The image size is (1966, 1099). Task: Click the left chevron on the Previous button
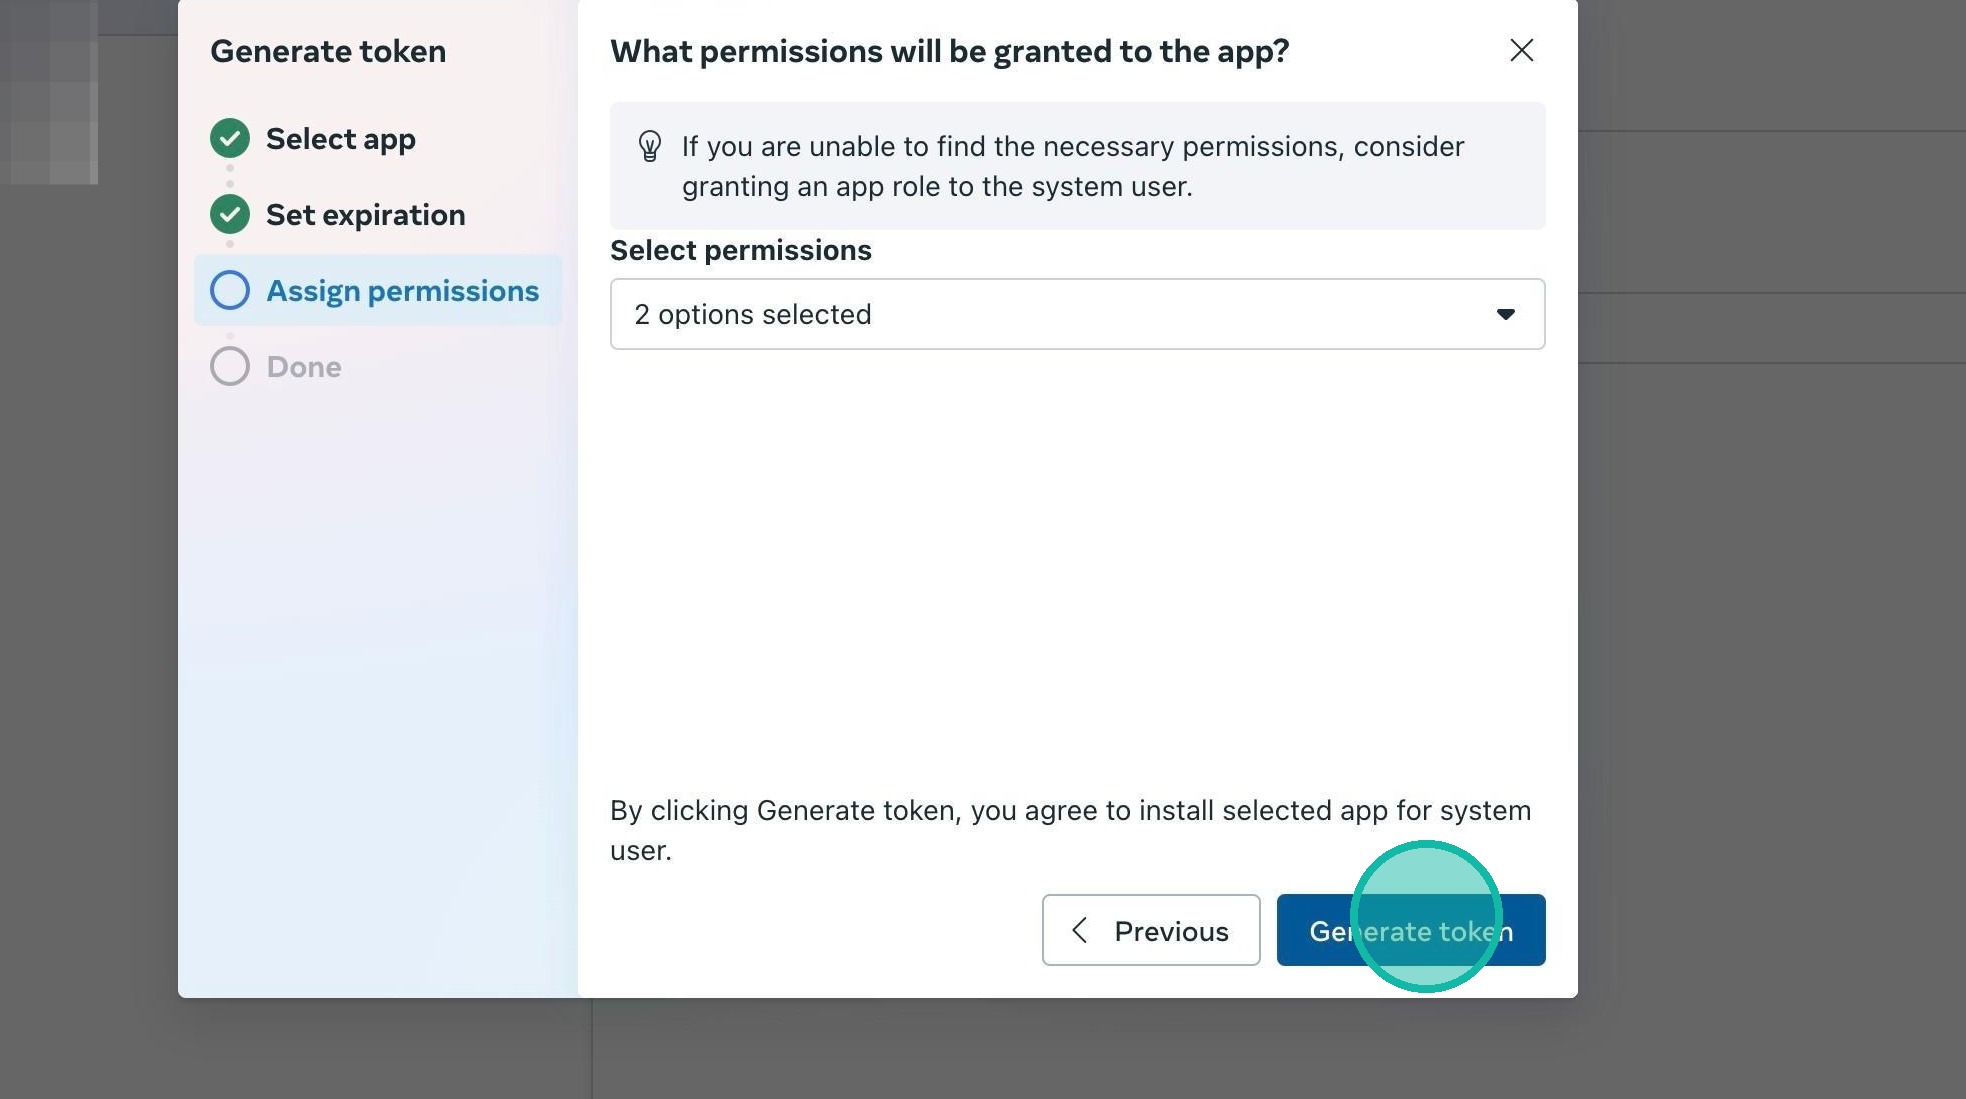point(1080,930)
